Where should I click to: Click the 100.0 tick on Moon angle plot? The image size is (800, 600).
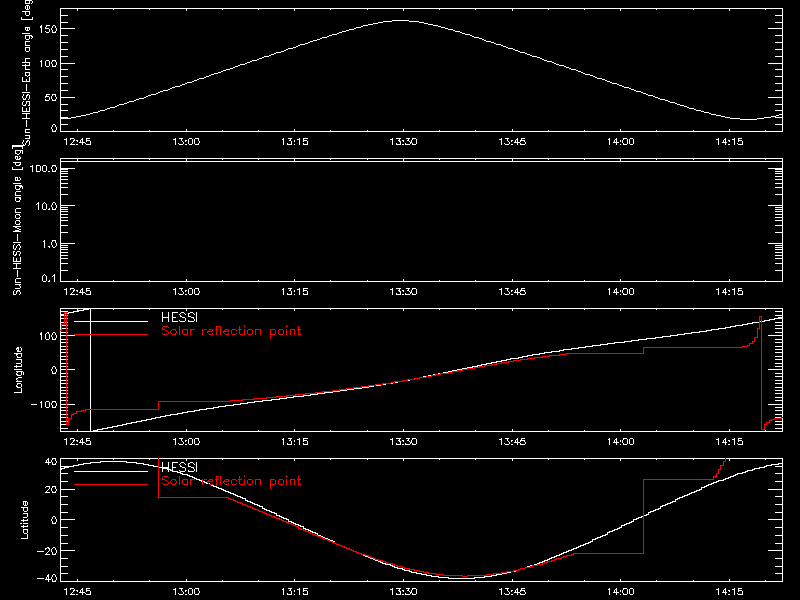tap(43, 169)
